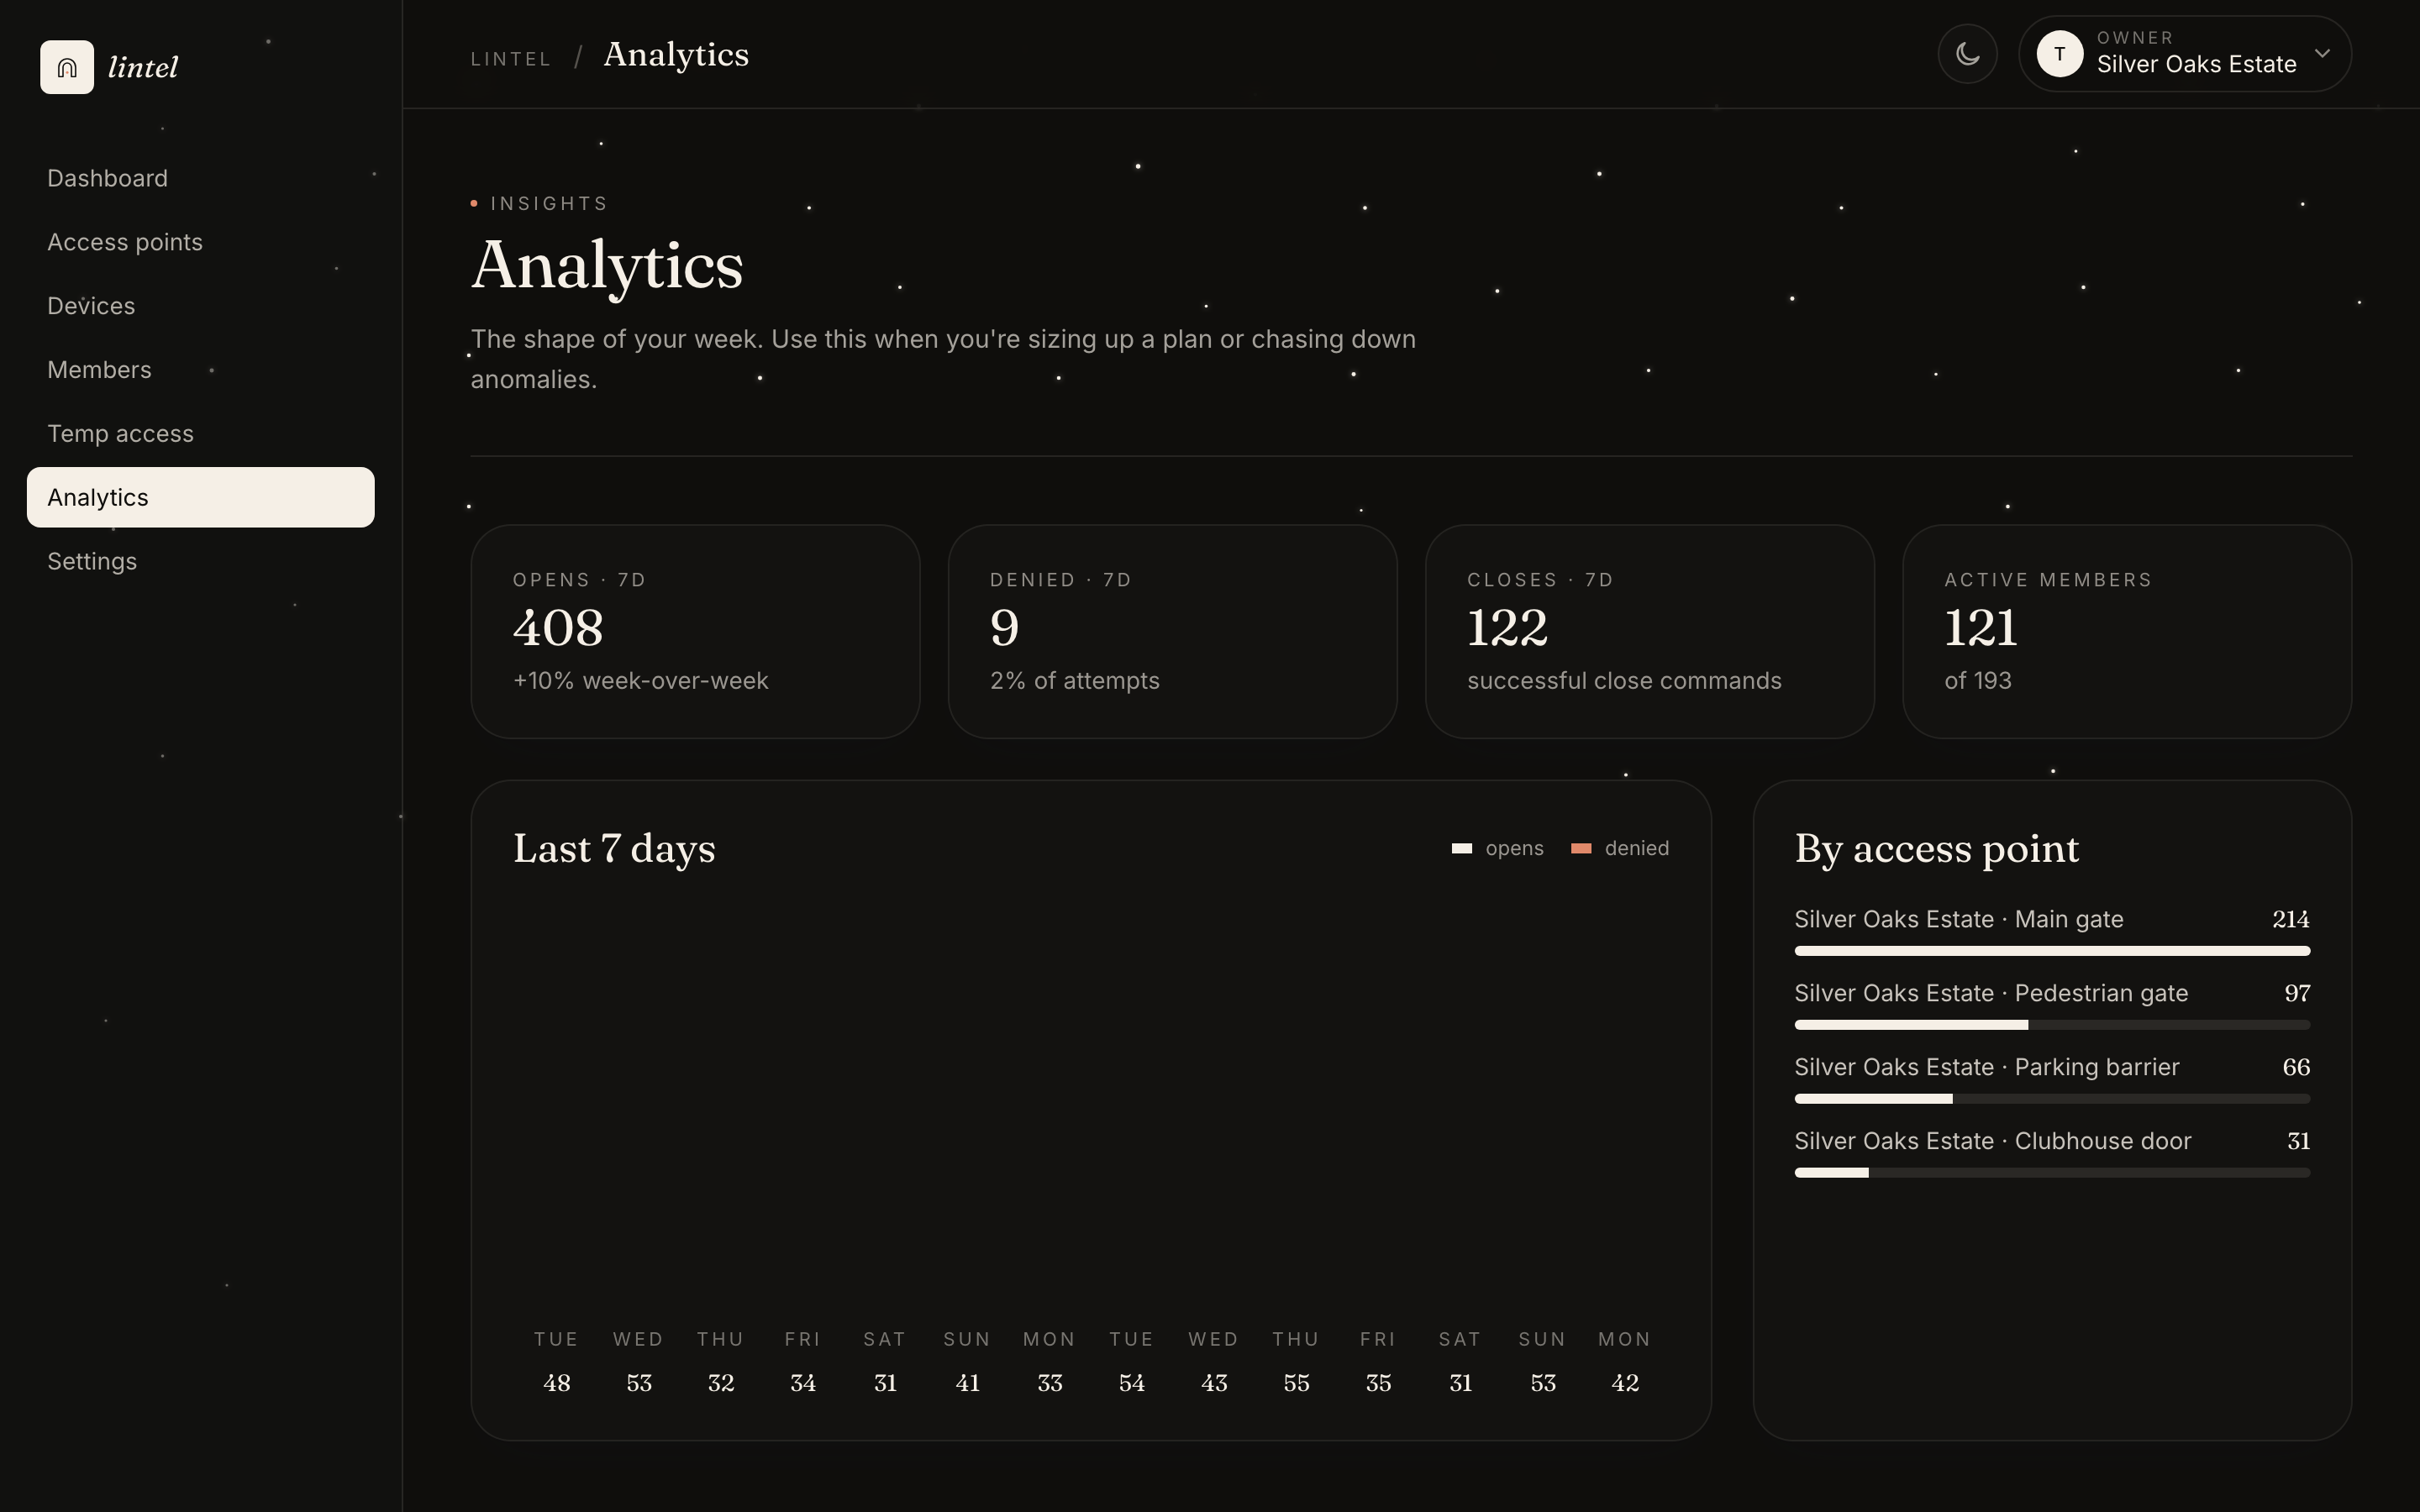Click the Opens 7D card showing 408
This screenshot has width=2420, height=1512.
pyautogui.click(x=695, y=632)
